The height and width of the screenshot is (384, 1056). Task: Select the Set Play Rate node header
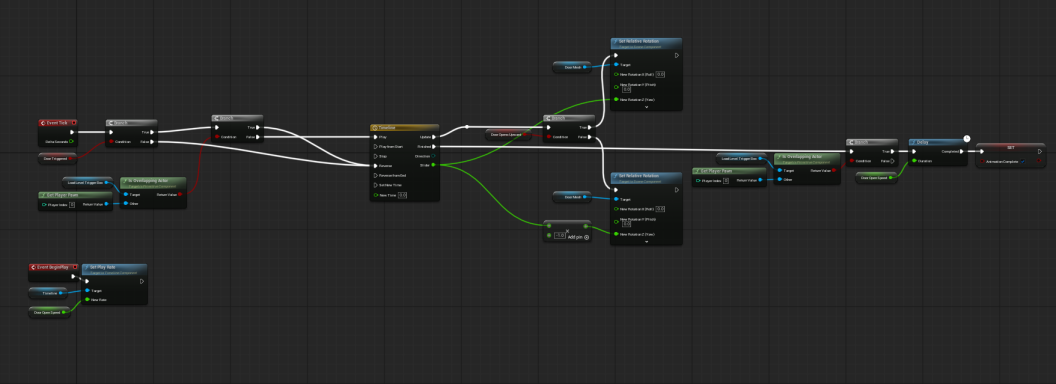click(x=114, y=269)
